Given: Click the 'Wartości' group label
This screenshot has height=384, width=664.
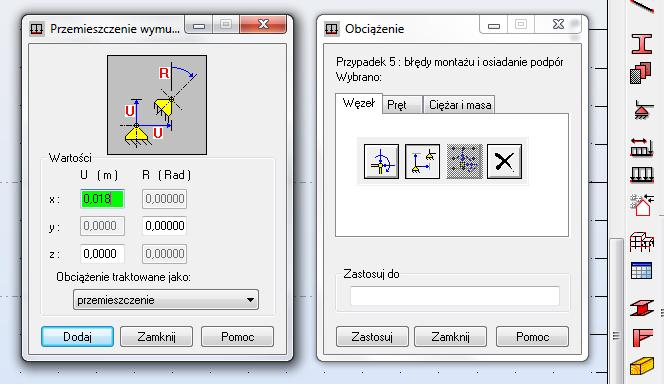Looking at the screenshot, I should 70,158.
